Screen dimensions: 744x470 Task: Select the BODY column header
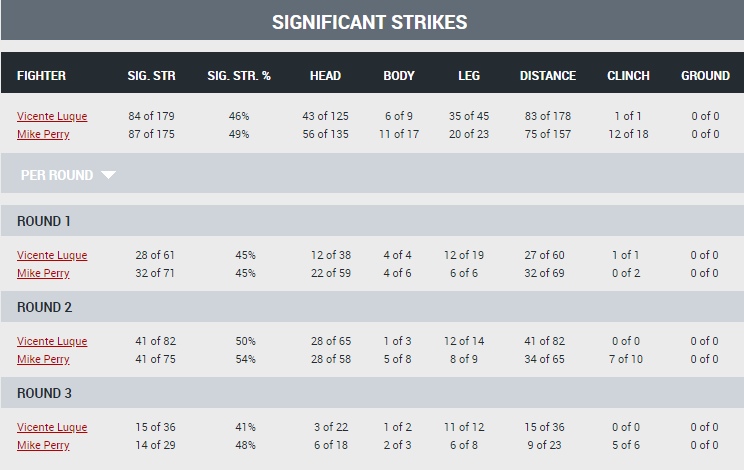tap(399, 76)
